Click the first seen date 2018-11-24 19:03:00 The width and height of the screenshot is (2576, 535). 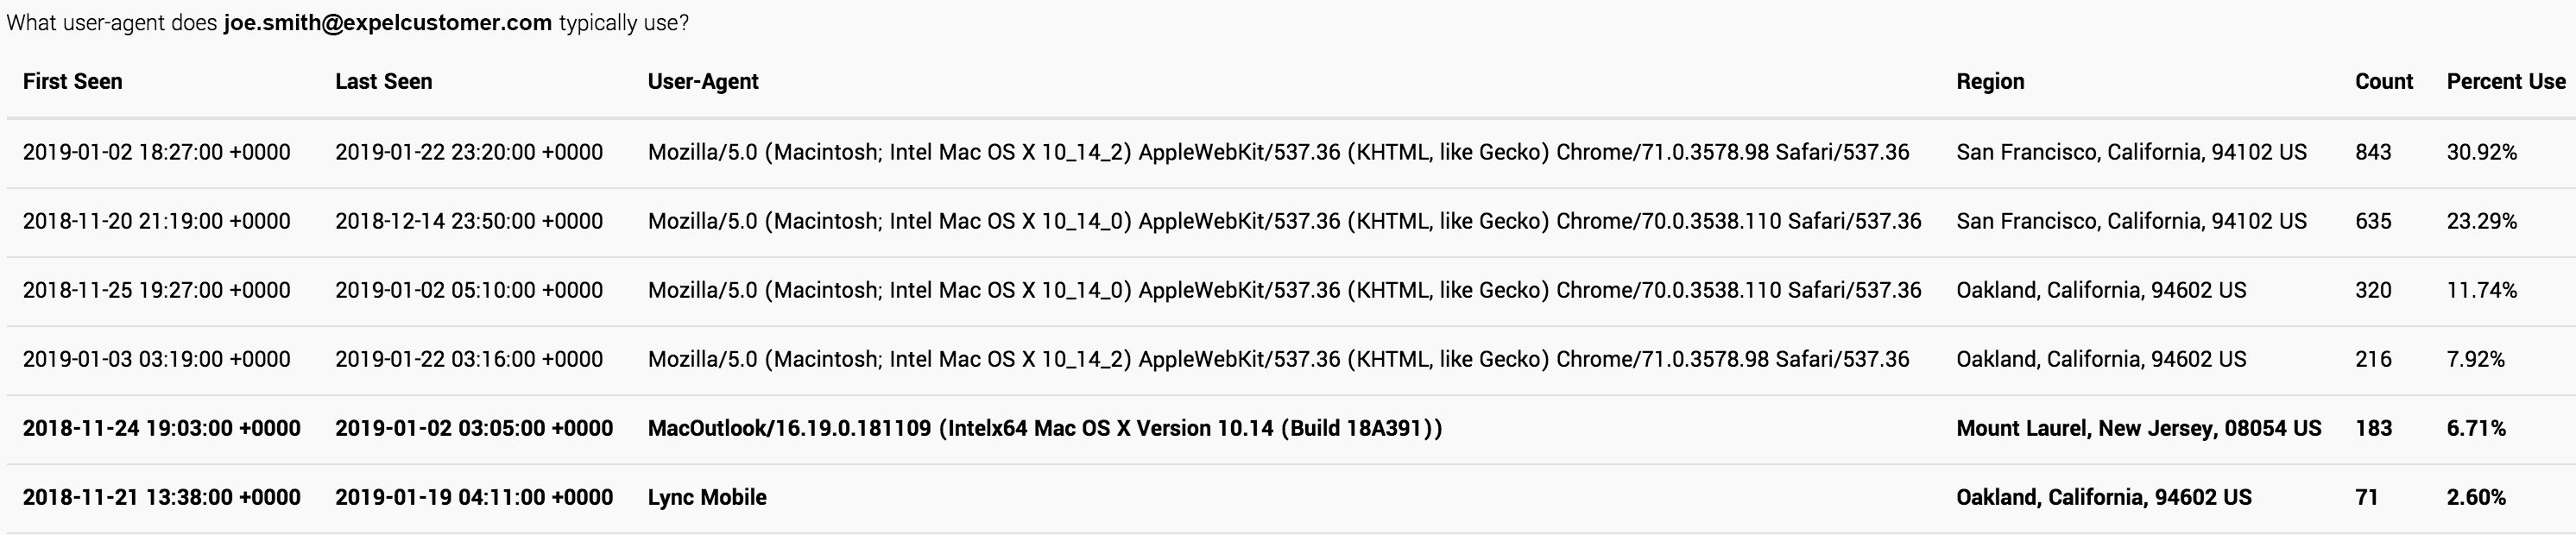pos(161,429)
